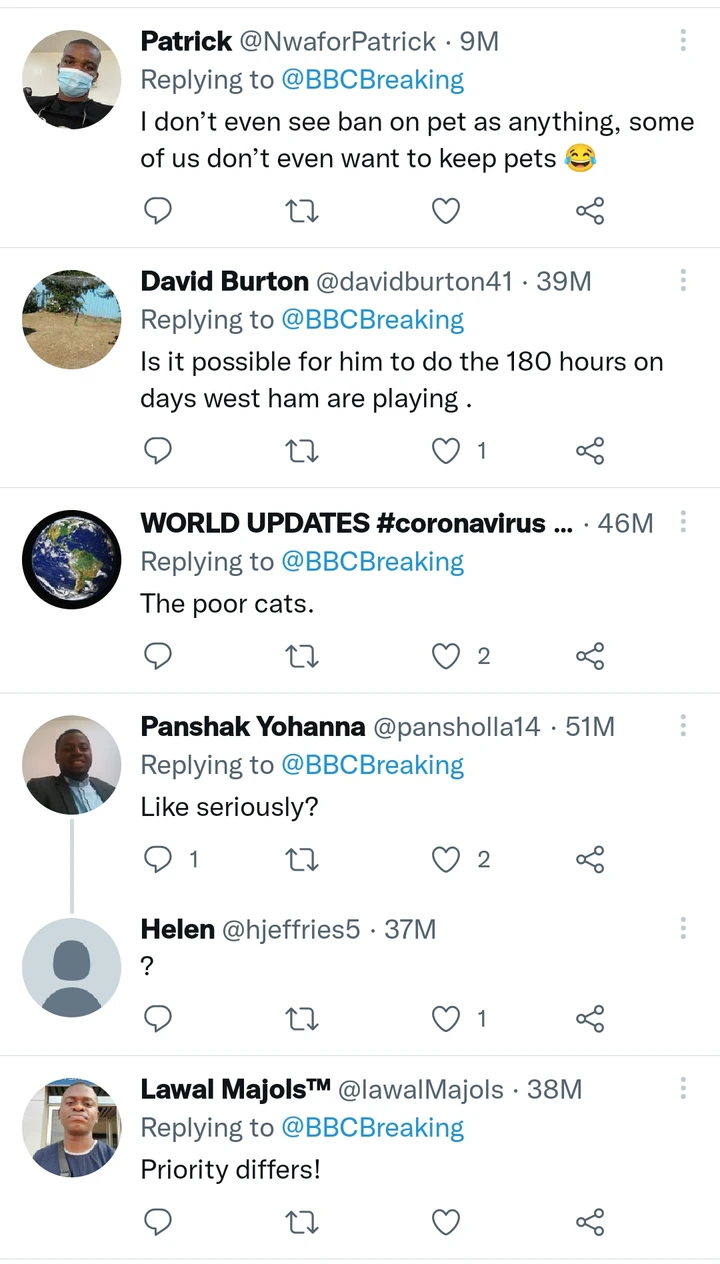Open more options for Helen's tweet
The height and width of the screenshot is (1264, 720).
coord(683,929)
